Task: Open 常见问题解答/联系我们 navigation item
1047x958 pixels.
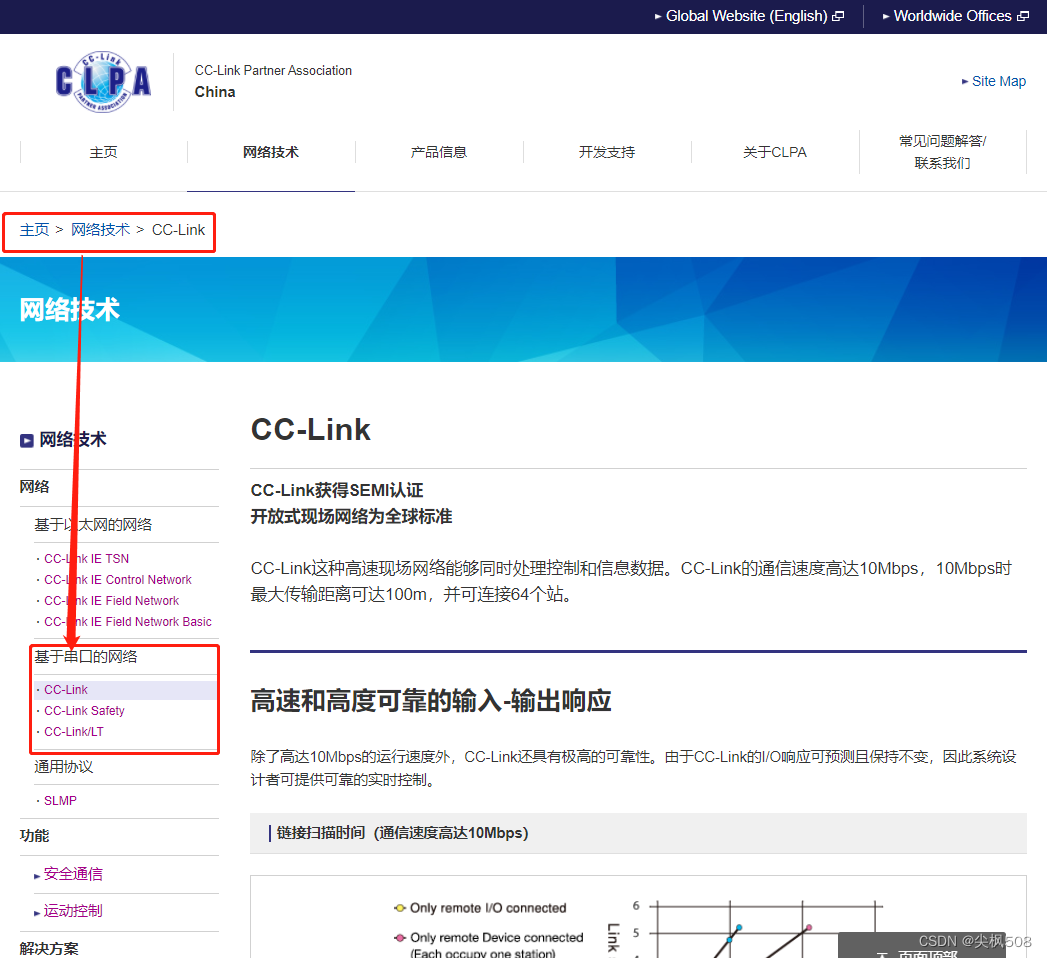Action: [942, 152]
